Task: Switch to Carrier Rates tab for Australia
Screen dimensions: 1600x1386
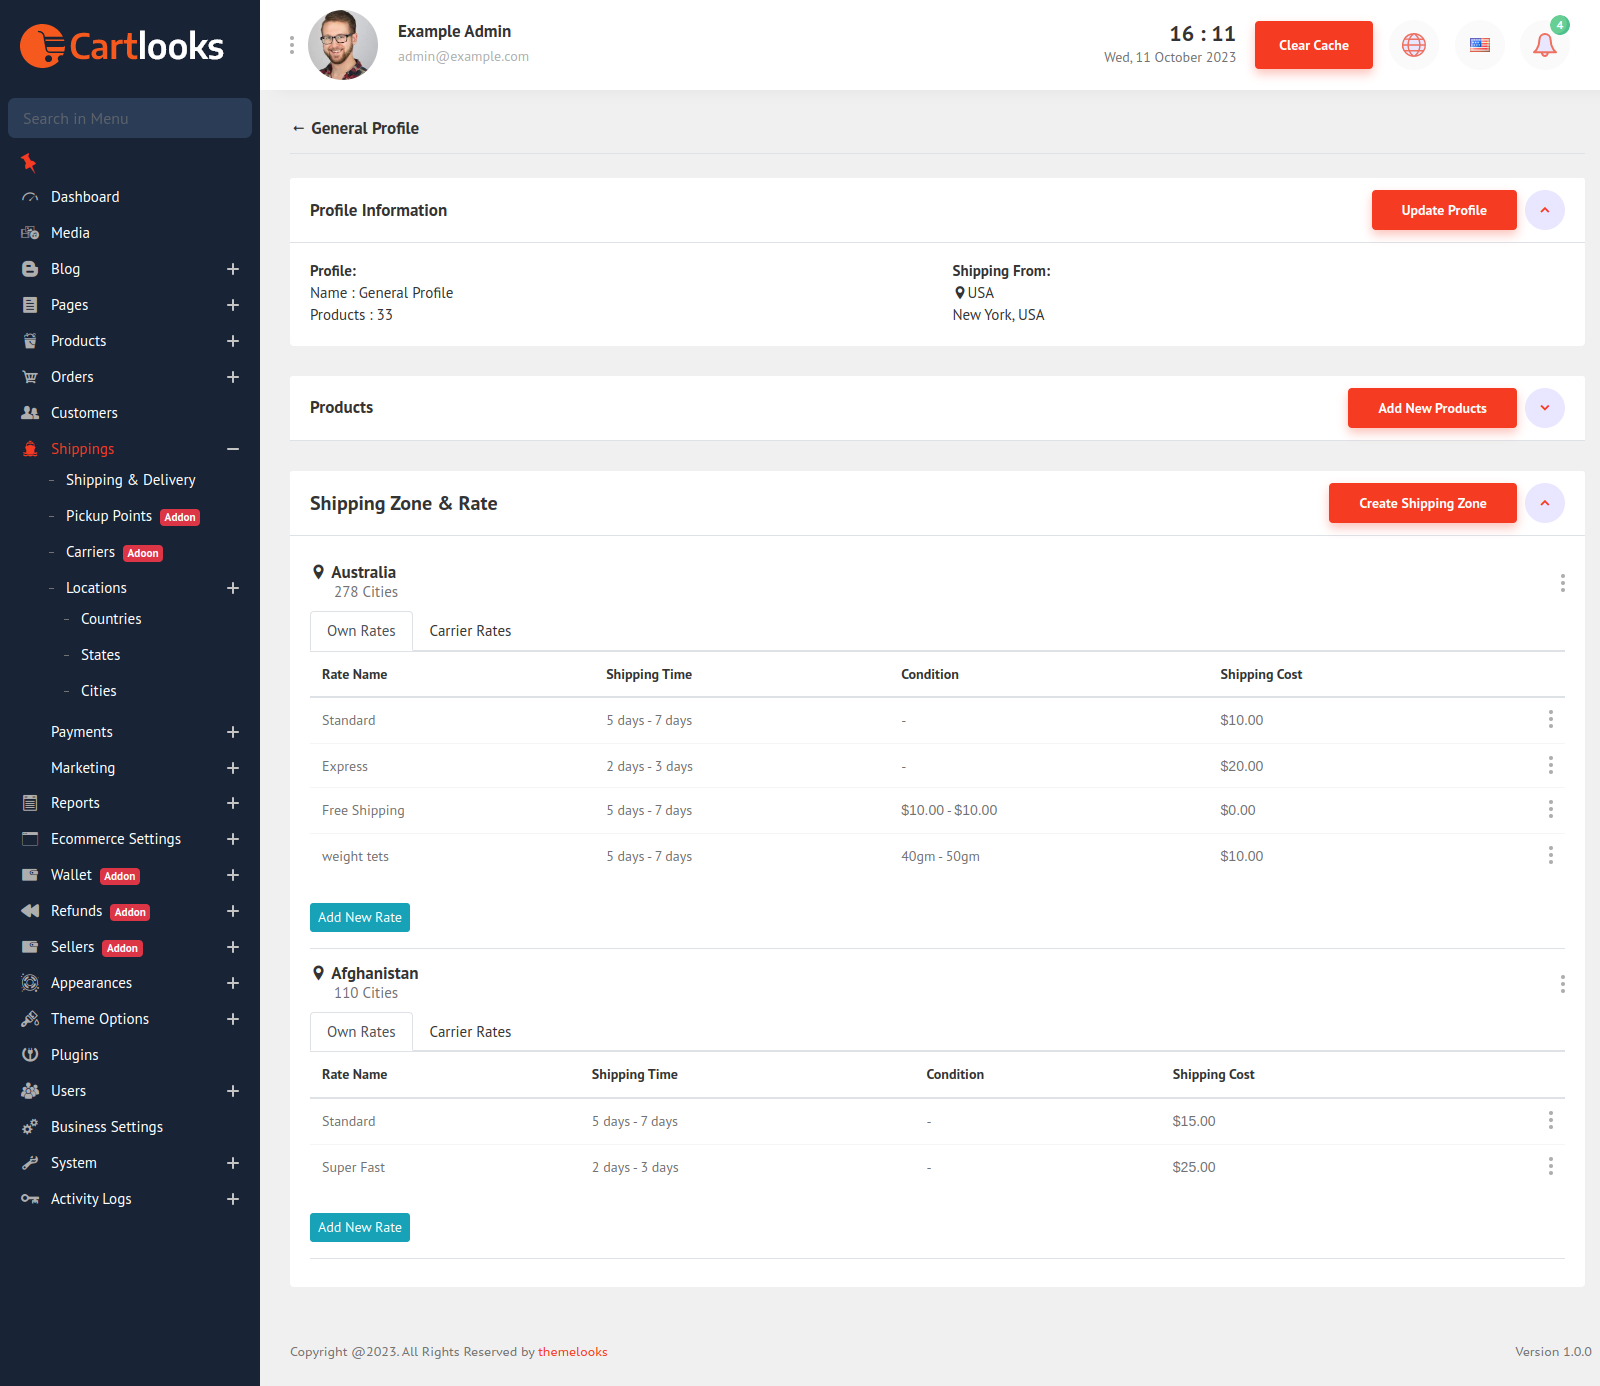Action: 469,630
